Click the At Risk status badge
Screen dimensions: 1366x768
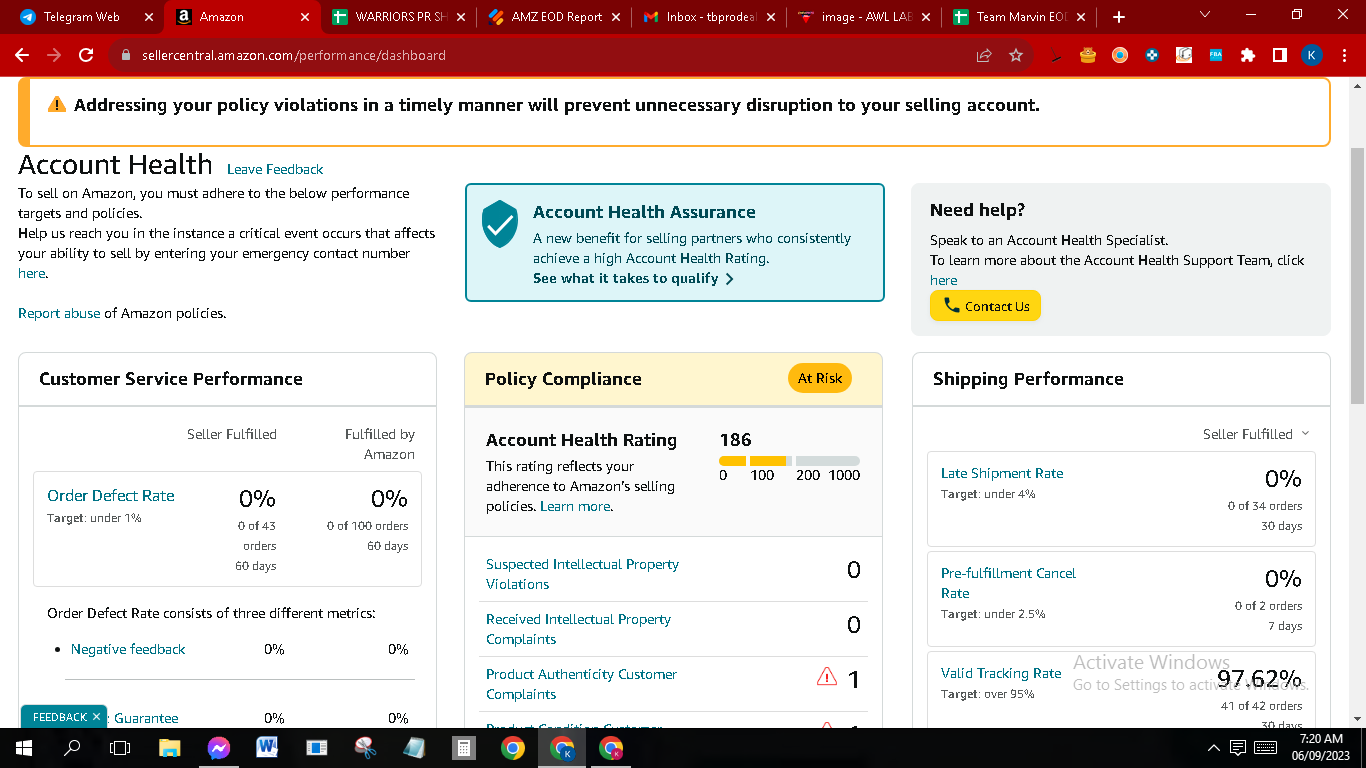(820, 379)
